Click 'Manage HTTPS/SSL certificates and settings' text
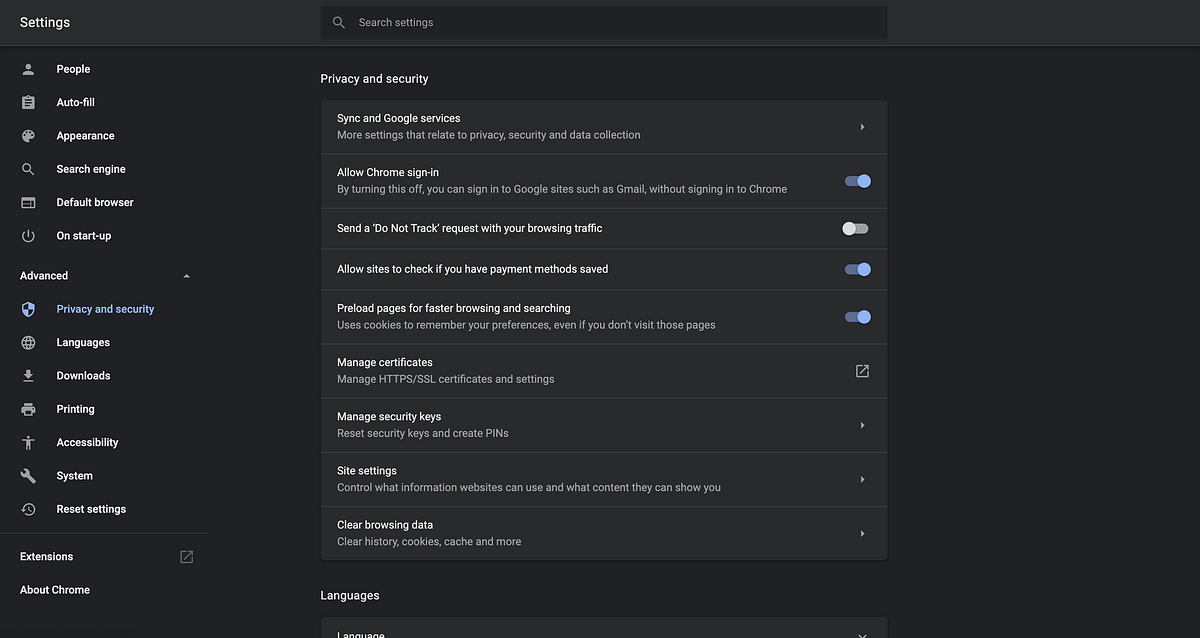This screenshot has height=638, width=1200. [x=446, y=379]
